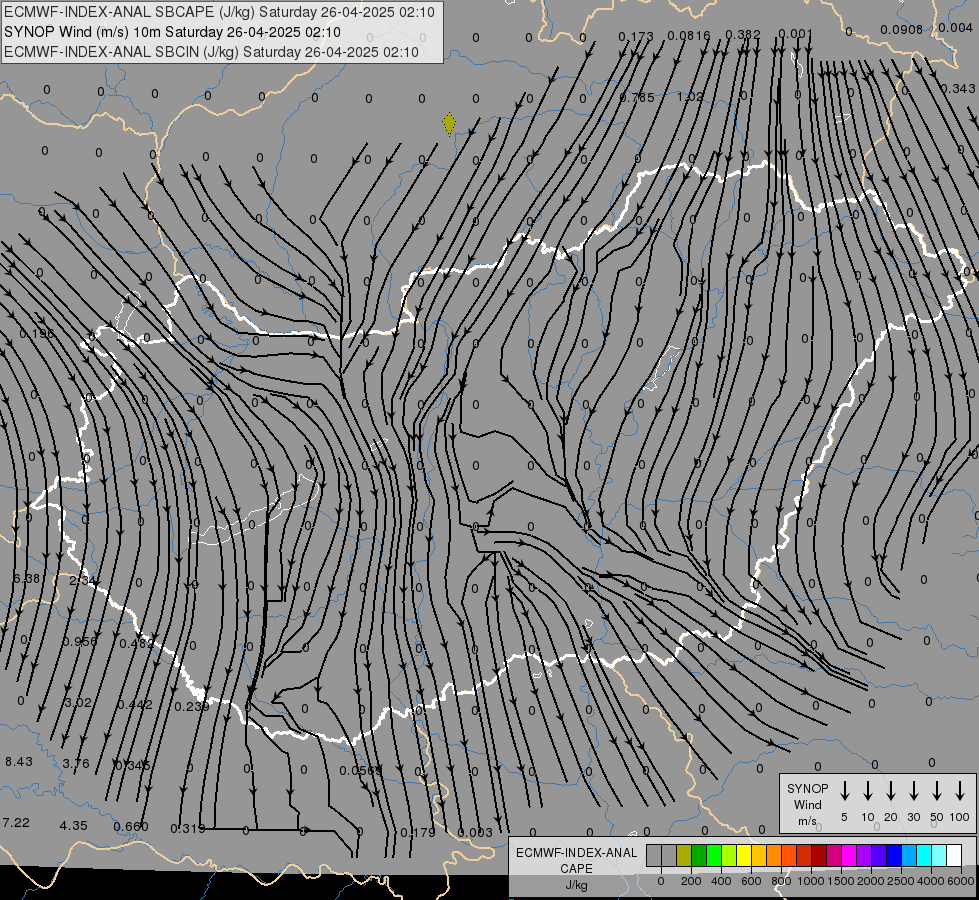Click the grid value 8.43
The height and width of the screenshot is (900, 979).
coord(19,761)
